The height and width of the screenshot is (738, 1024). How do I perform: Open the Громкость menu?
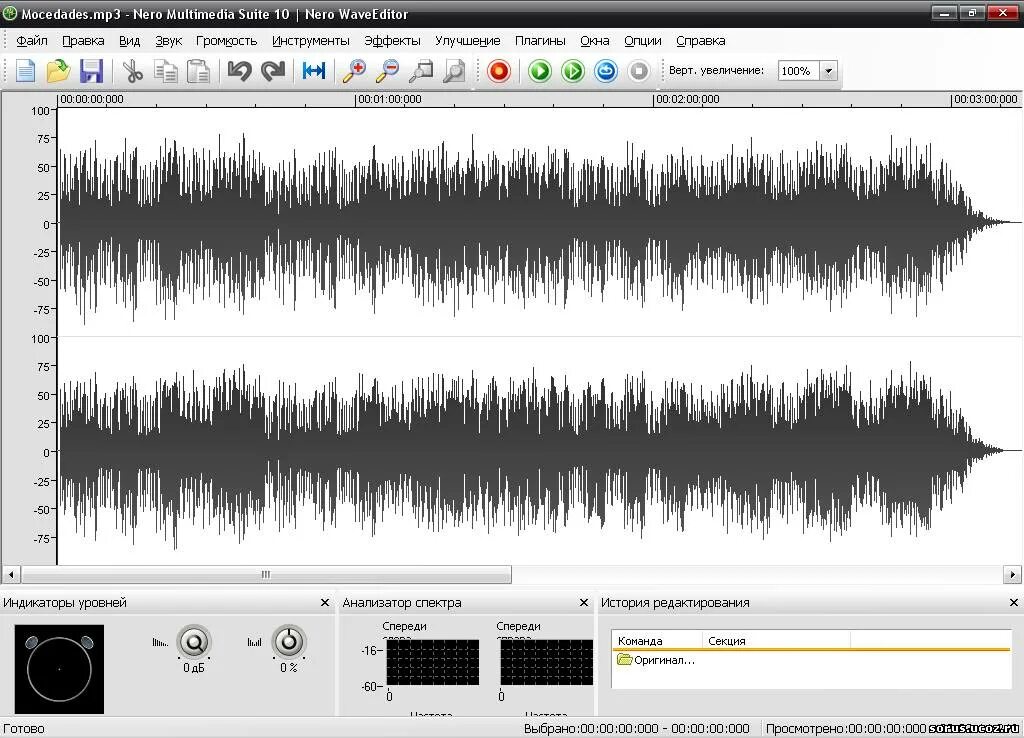[227, 40]
